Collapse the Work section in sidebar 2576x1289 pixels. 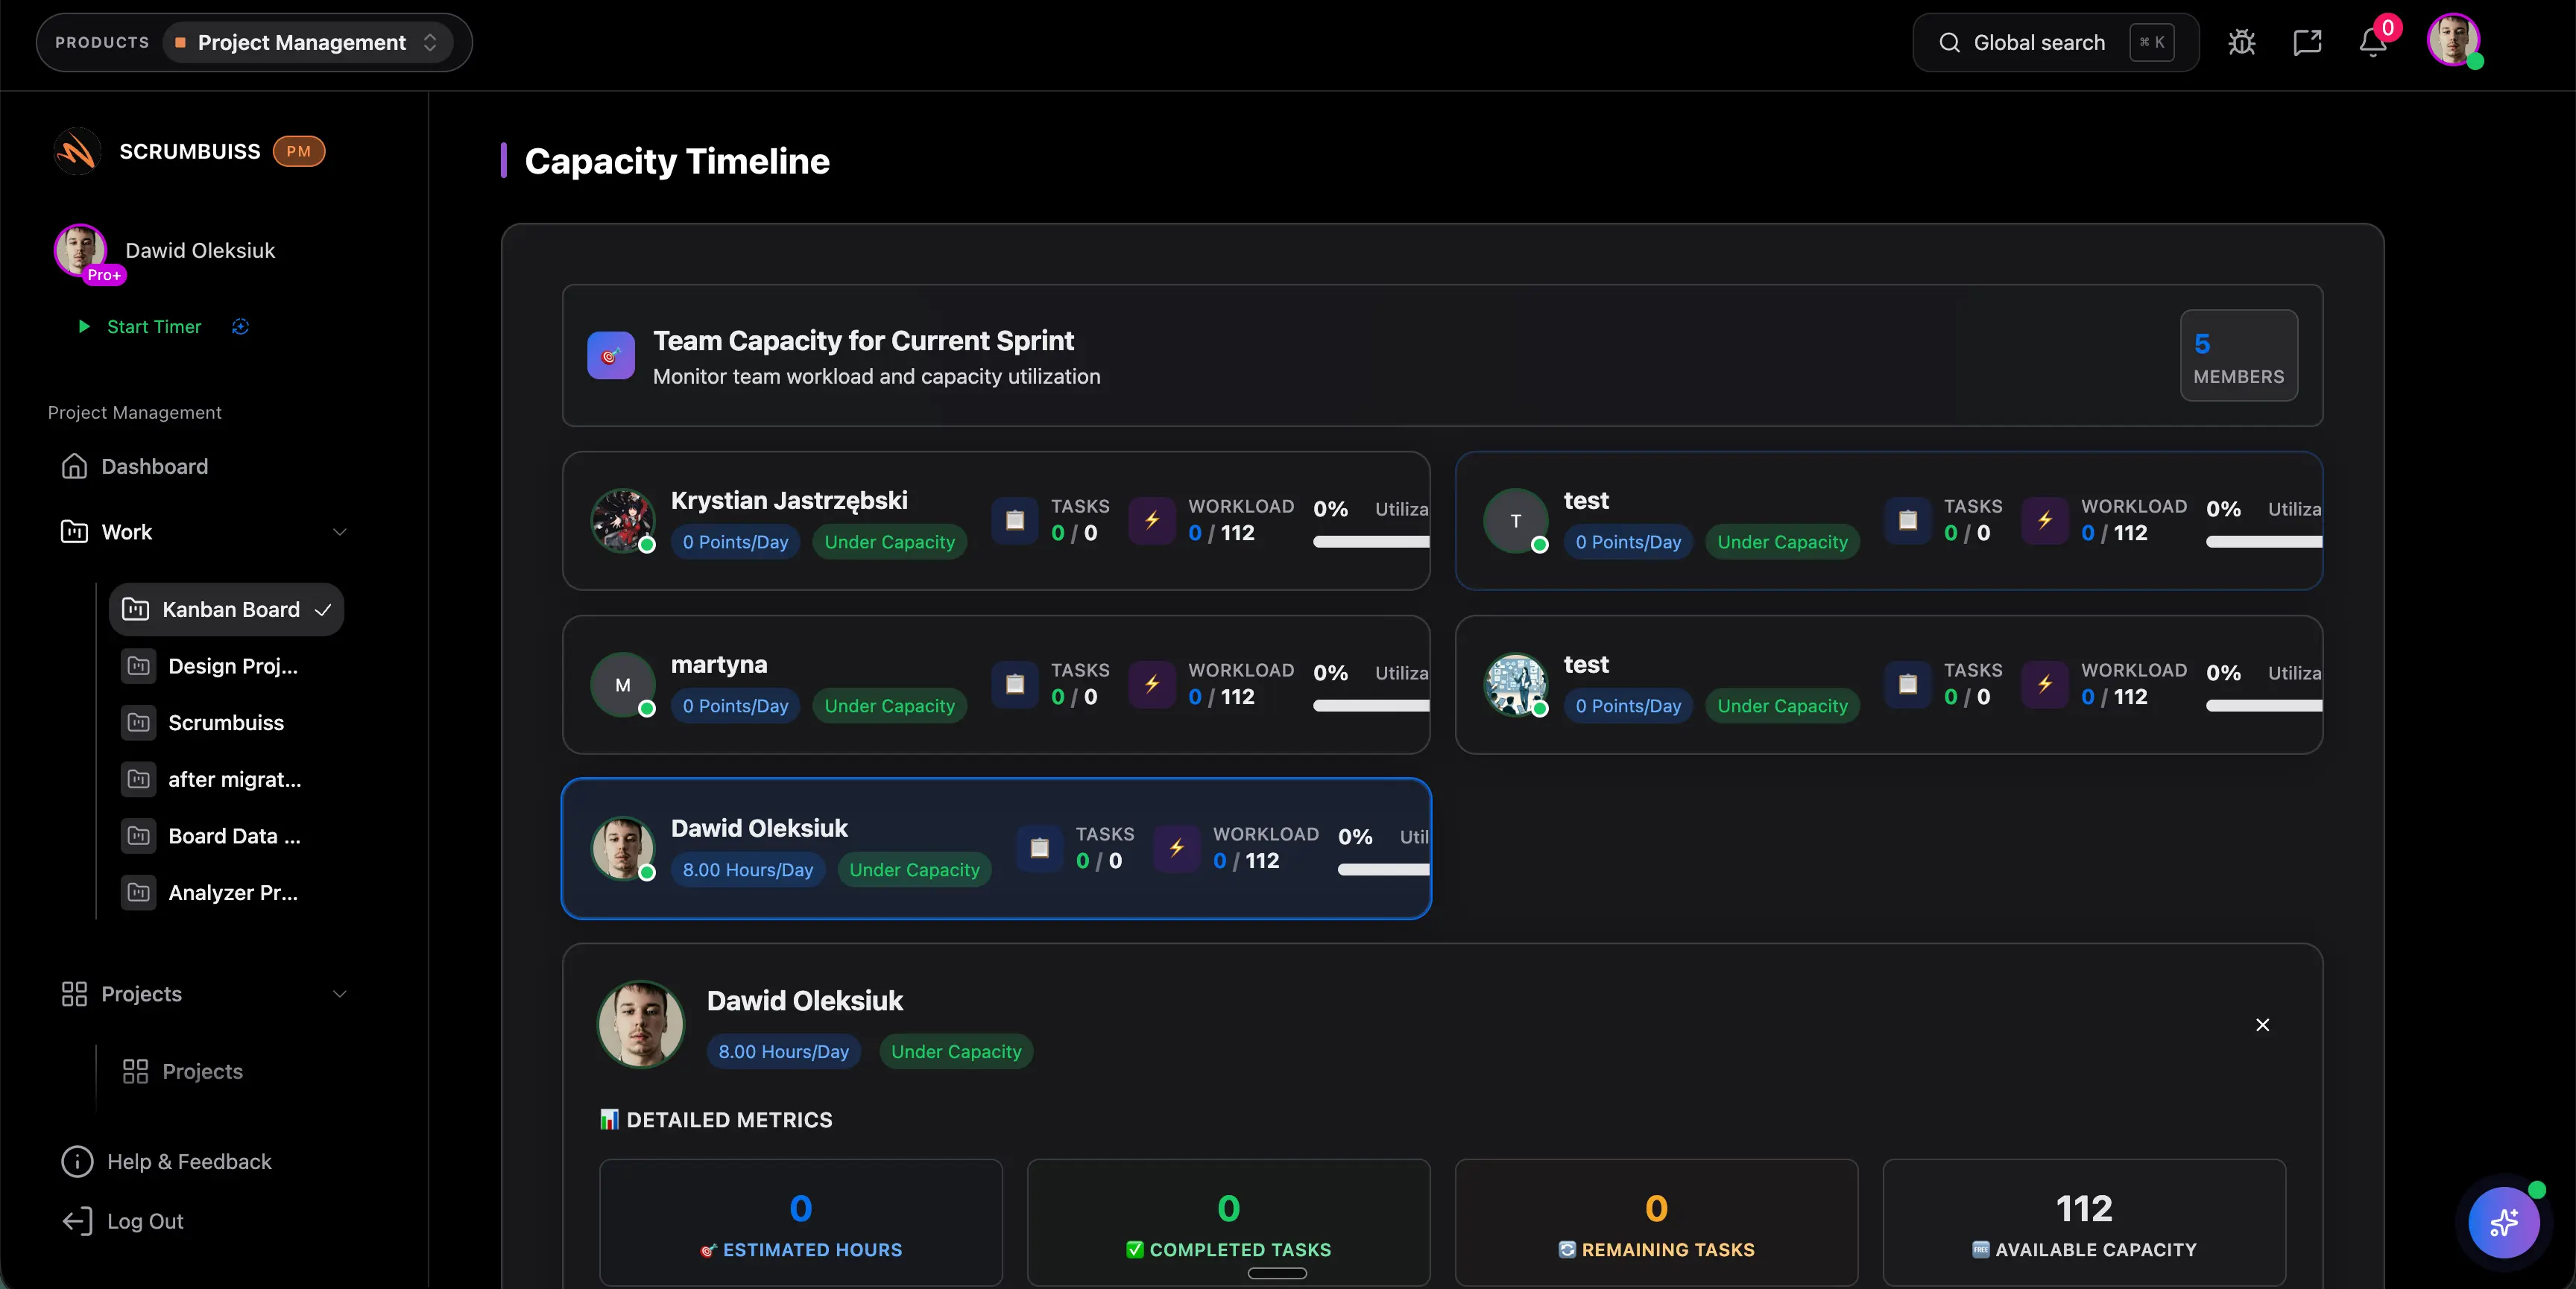[340, 532]
